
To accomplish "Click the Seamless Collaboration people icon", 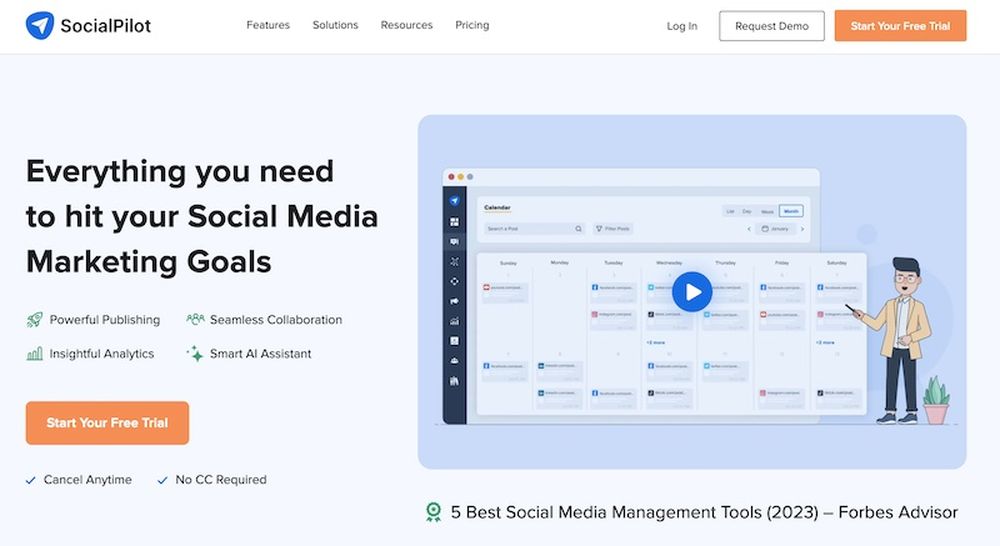I will [x=195, y=319].
